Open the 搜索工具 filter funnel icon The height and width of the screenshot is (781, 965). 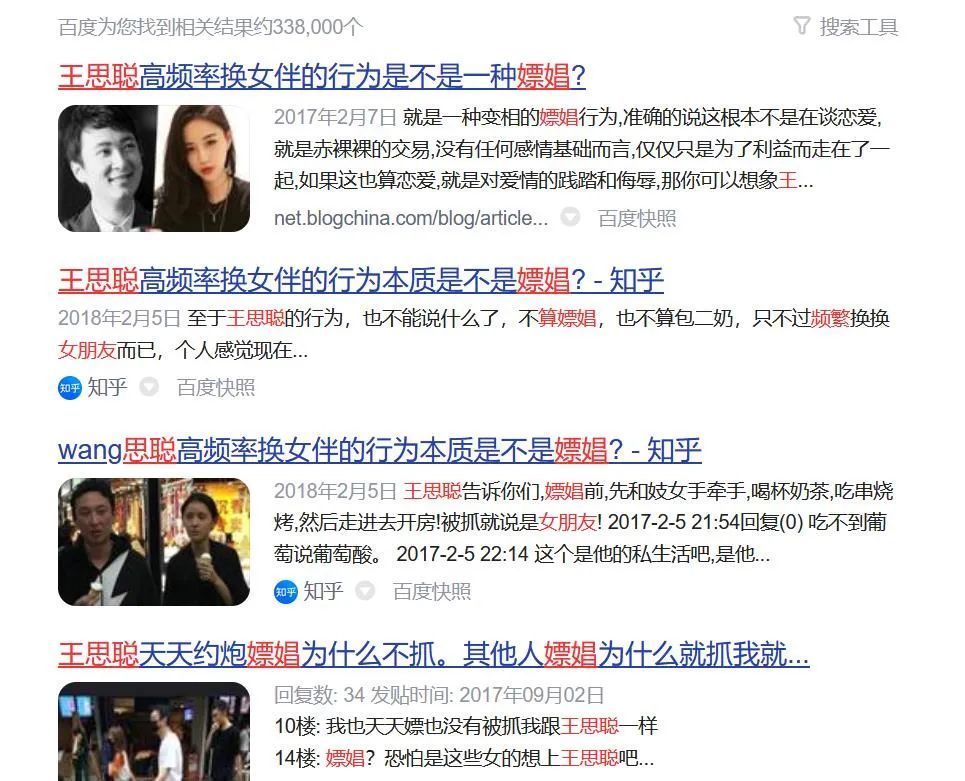click(801, 26)
